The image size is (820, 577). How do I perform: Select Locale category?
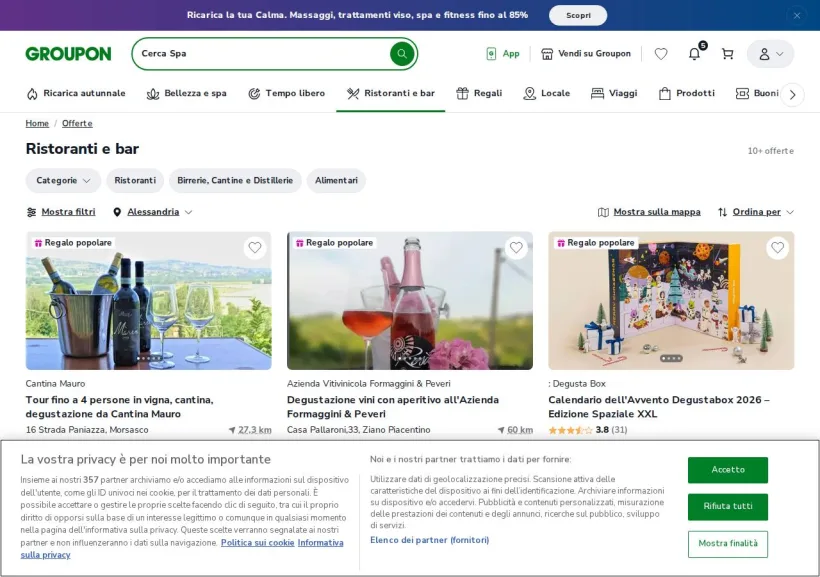tap(546, 93)
